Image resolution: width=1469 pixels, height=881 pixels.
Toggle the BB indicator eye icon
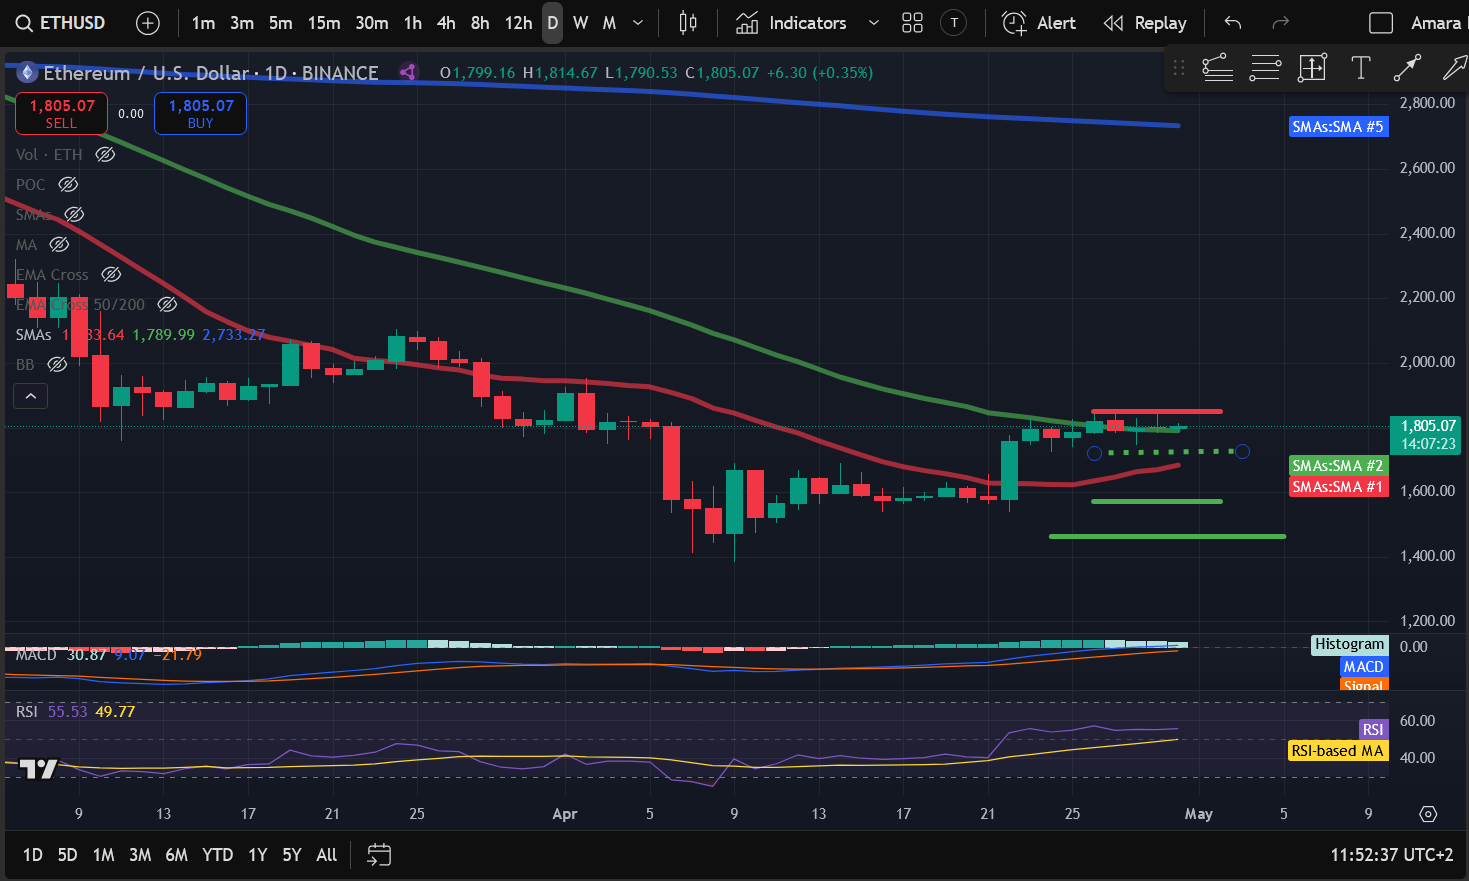click(x=57, y=364)
